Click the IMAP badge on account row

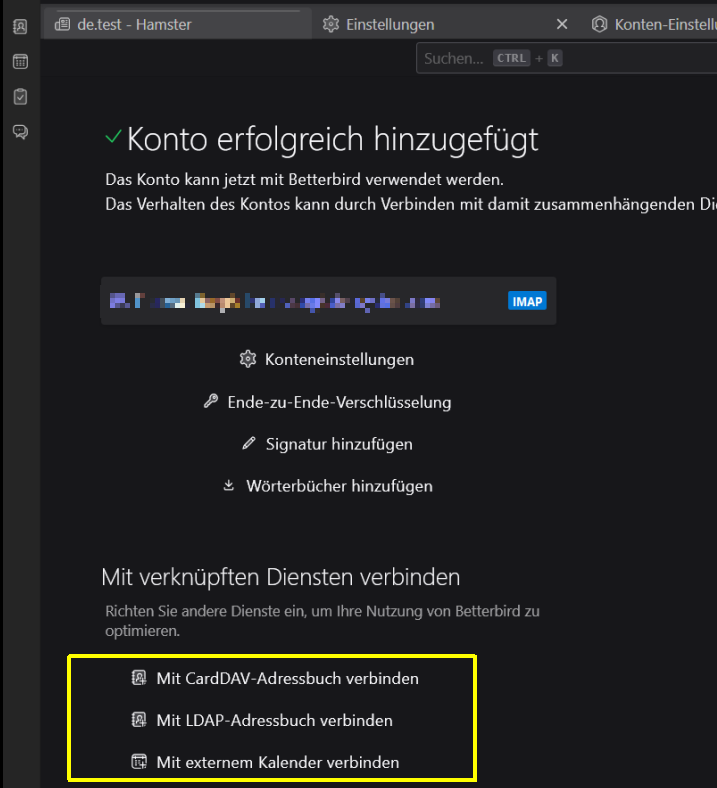[x=527, y=302]
